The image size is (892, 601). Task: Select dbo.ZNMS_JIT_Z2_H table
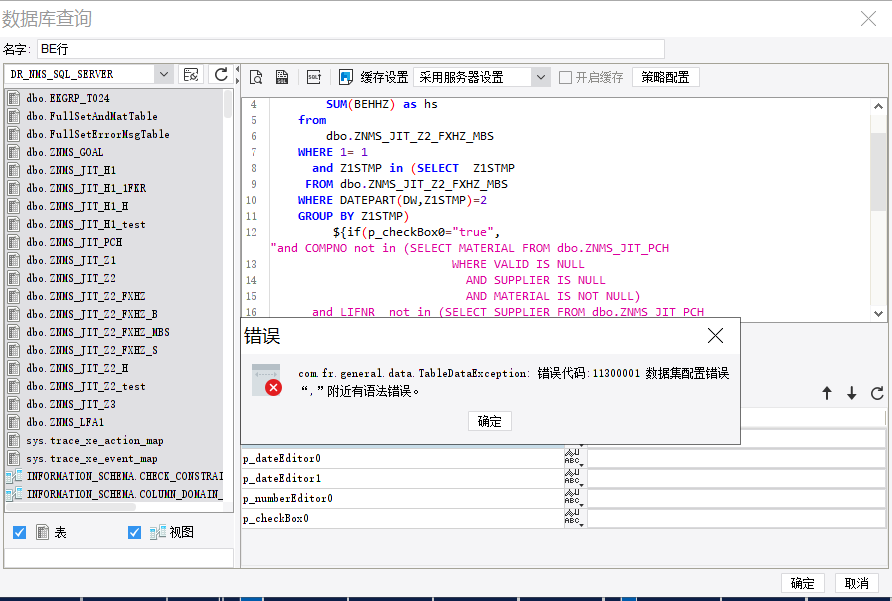tap(77, 368)
